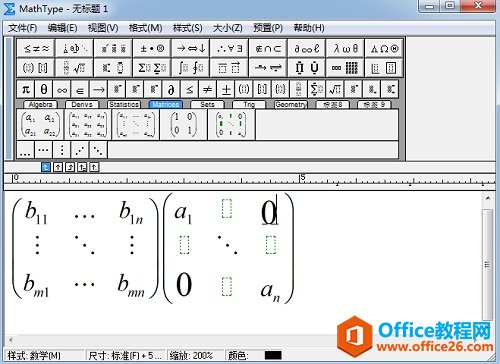The image size is (500, 364).
Task: Open the 样式(S) menu
Action: tap(188, 28)
